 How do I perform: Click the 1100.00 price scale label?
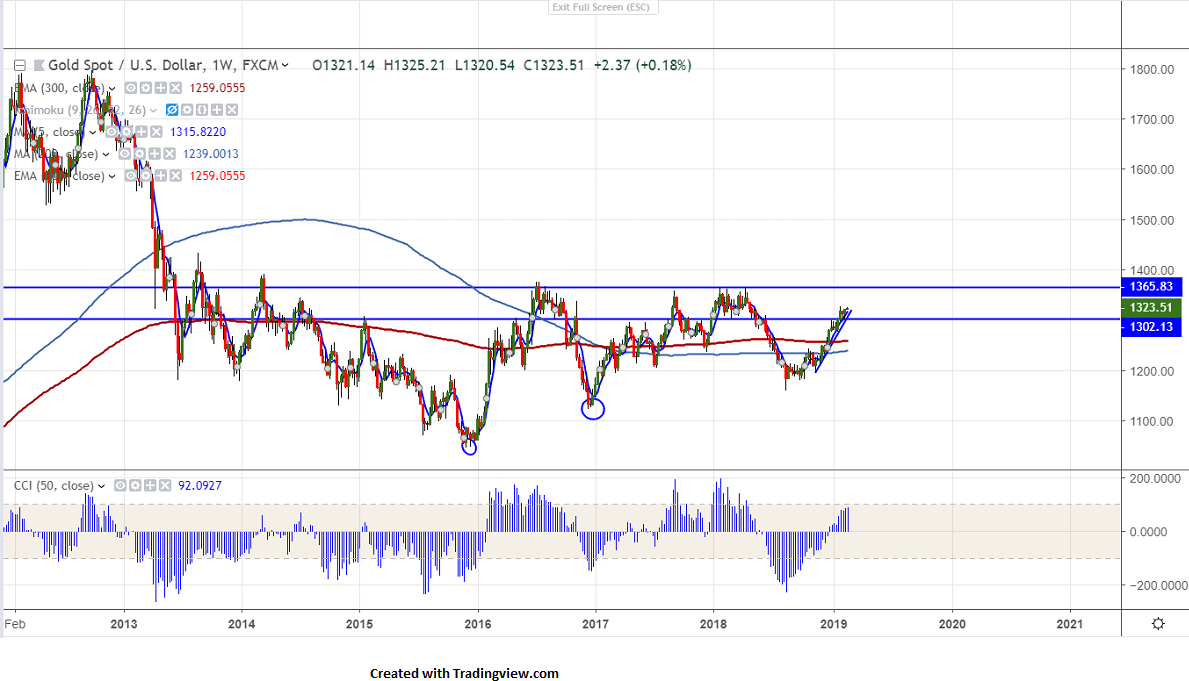[1152, 422]
